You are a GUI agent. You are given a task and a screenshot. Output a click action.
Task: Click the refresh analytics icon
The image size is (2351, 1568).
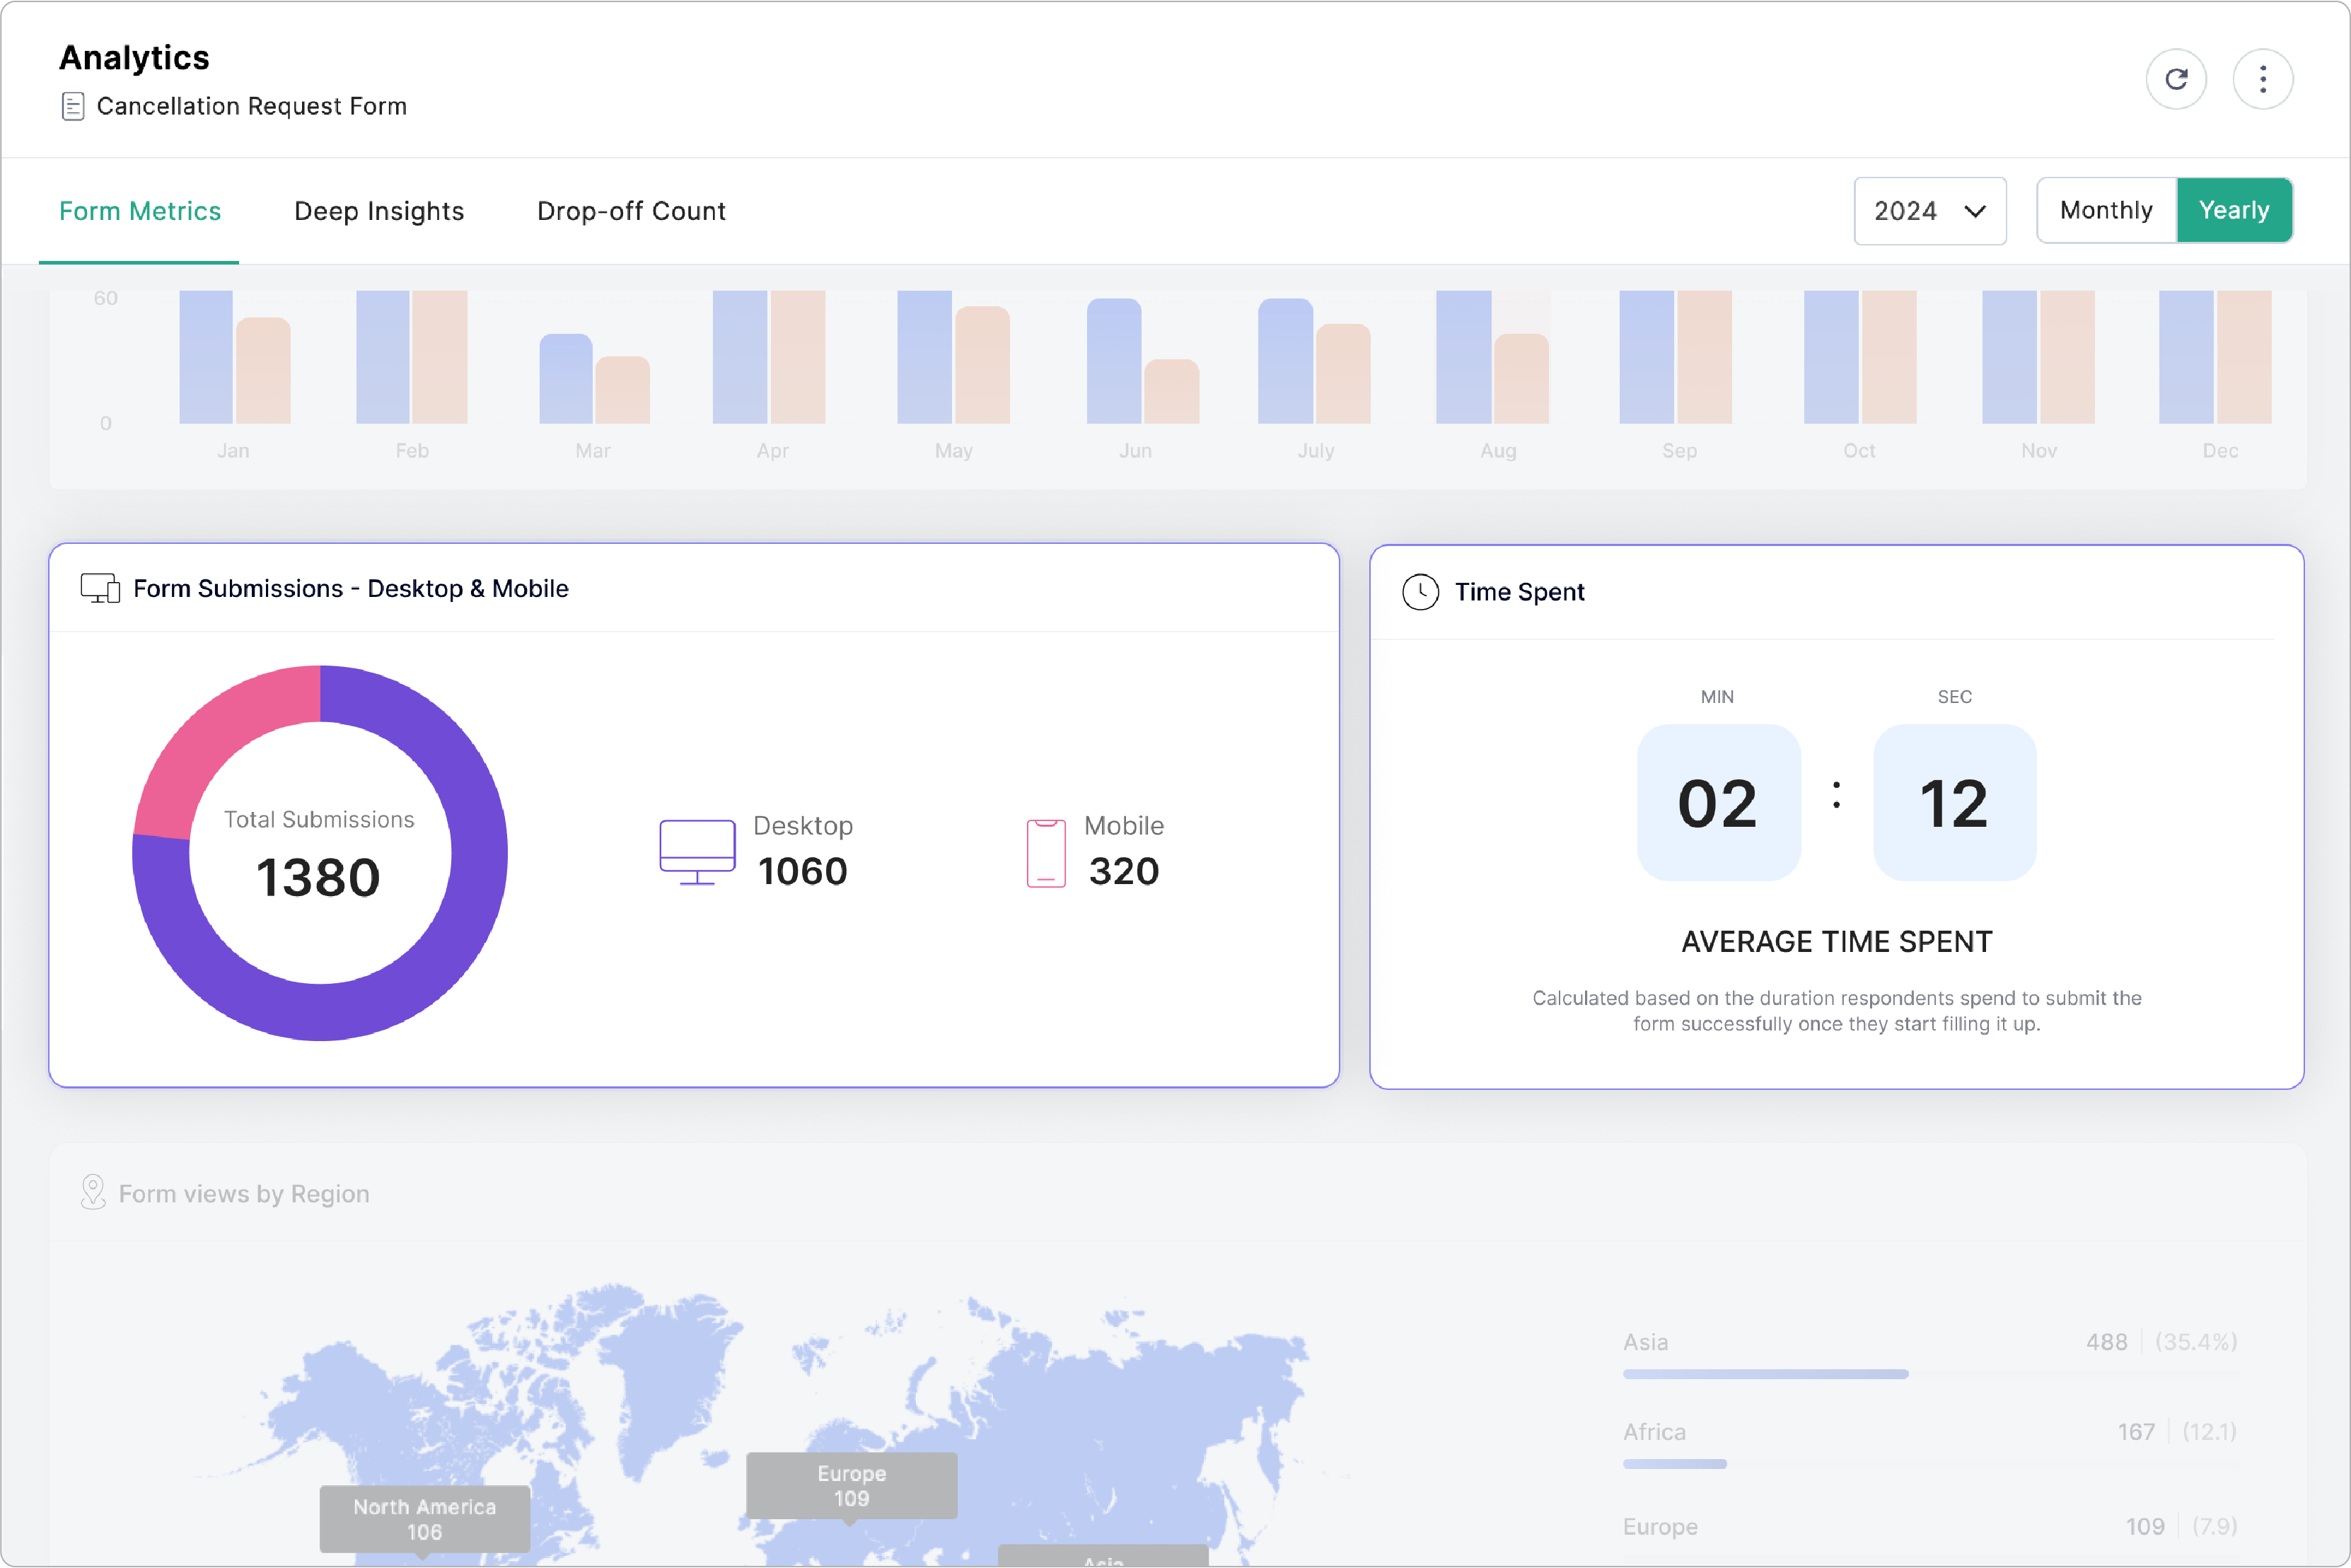point(2176,79)
